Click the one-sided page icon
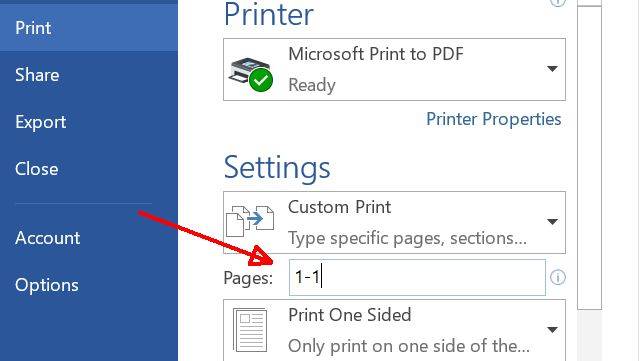This screenshot has width=640, height=361. click(x=250, y=330)
